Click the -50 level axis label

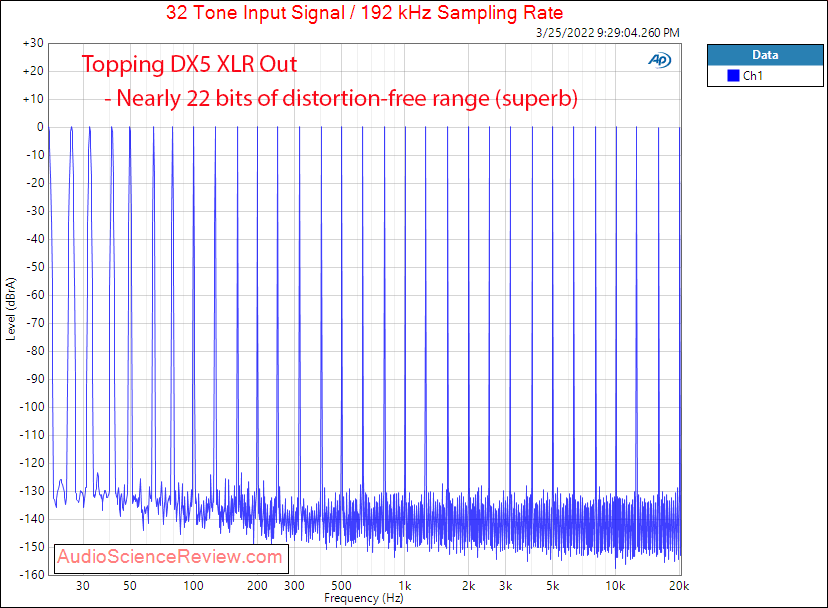[35, 267]
